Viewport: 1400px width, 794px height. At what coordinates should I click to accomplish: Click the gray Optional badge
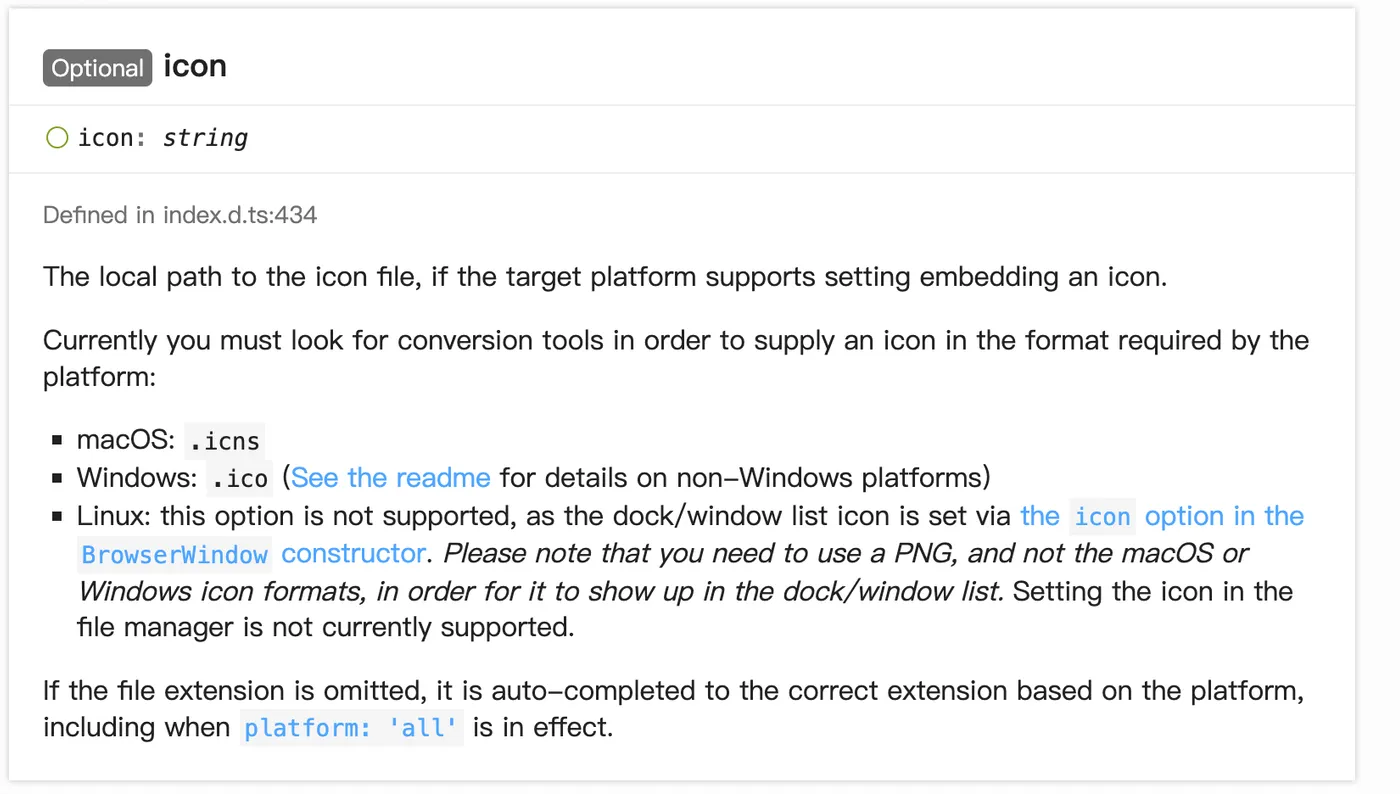[x=97, y=68]
